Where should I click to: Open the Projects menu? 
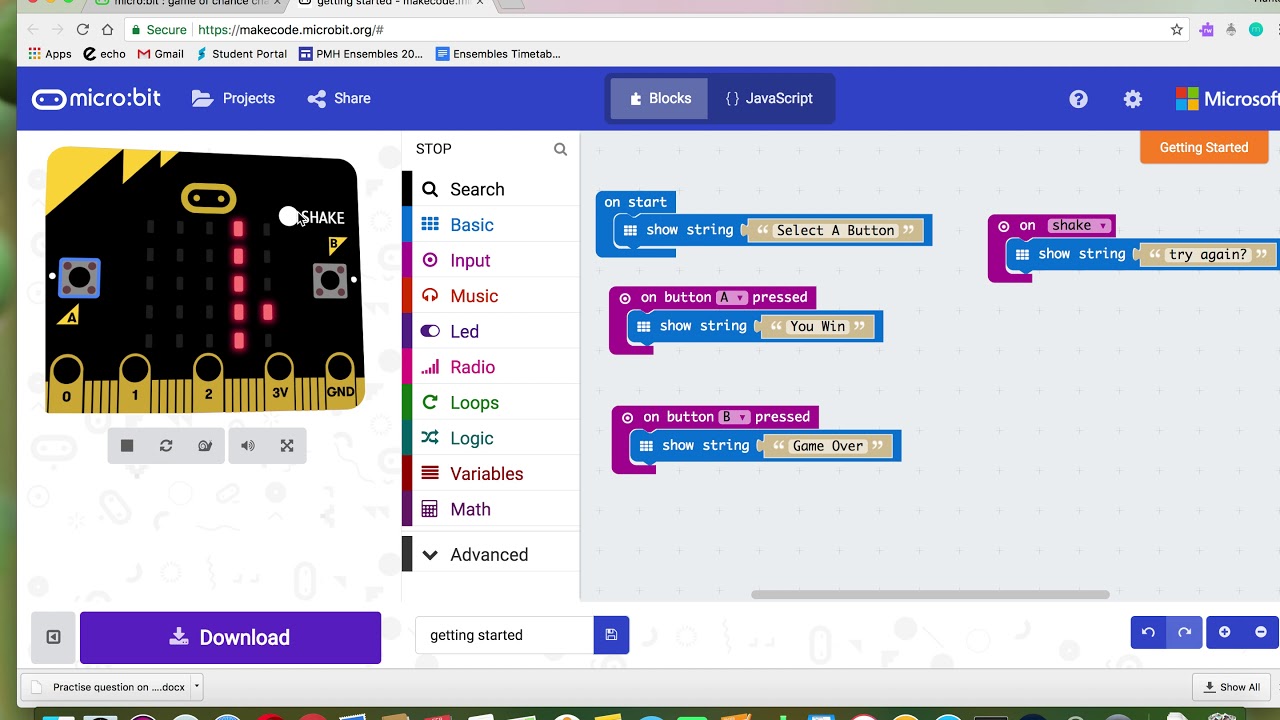[x=234, y=98]
